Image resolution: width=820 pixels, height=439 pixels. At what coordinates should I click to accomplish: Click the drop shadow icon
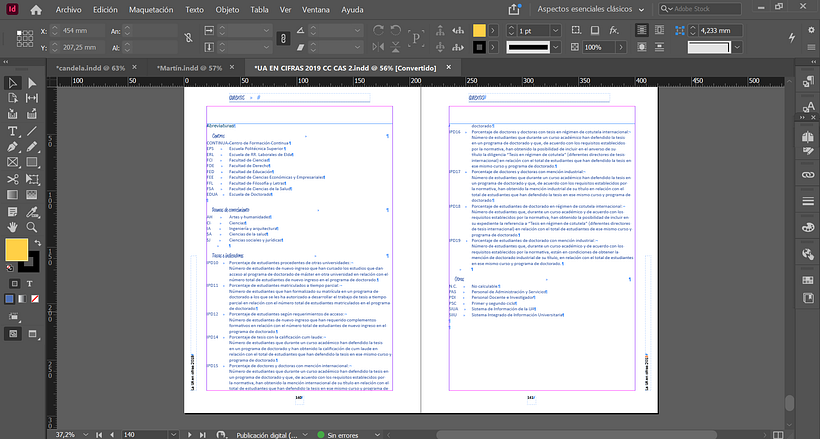pos(595,30)
